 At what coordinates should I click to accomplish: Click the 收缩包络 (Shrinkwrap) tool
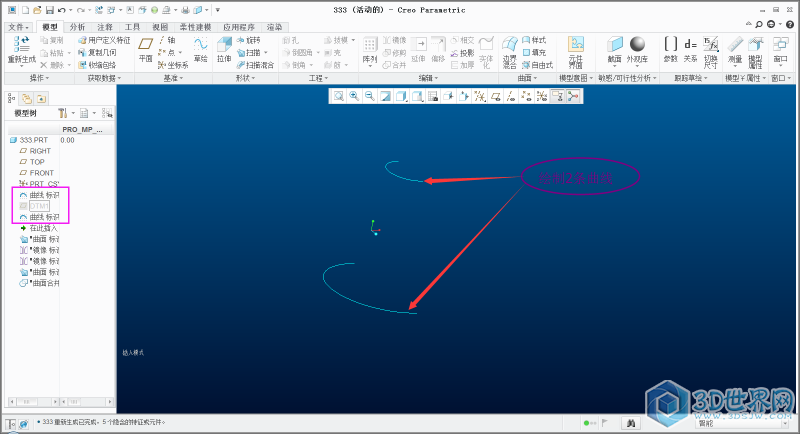coord(97,65)
